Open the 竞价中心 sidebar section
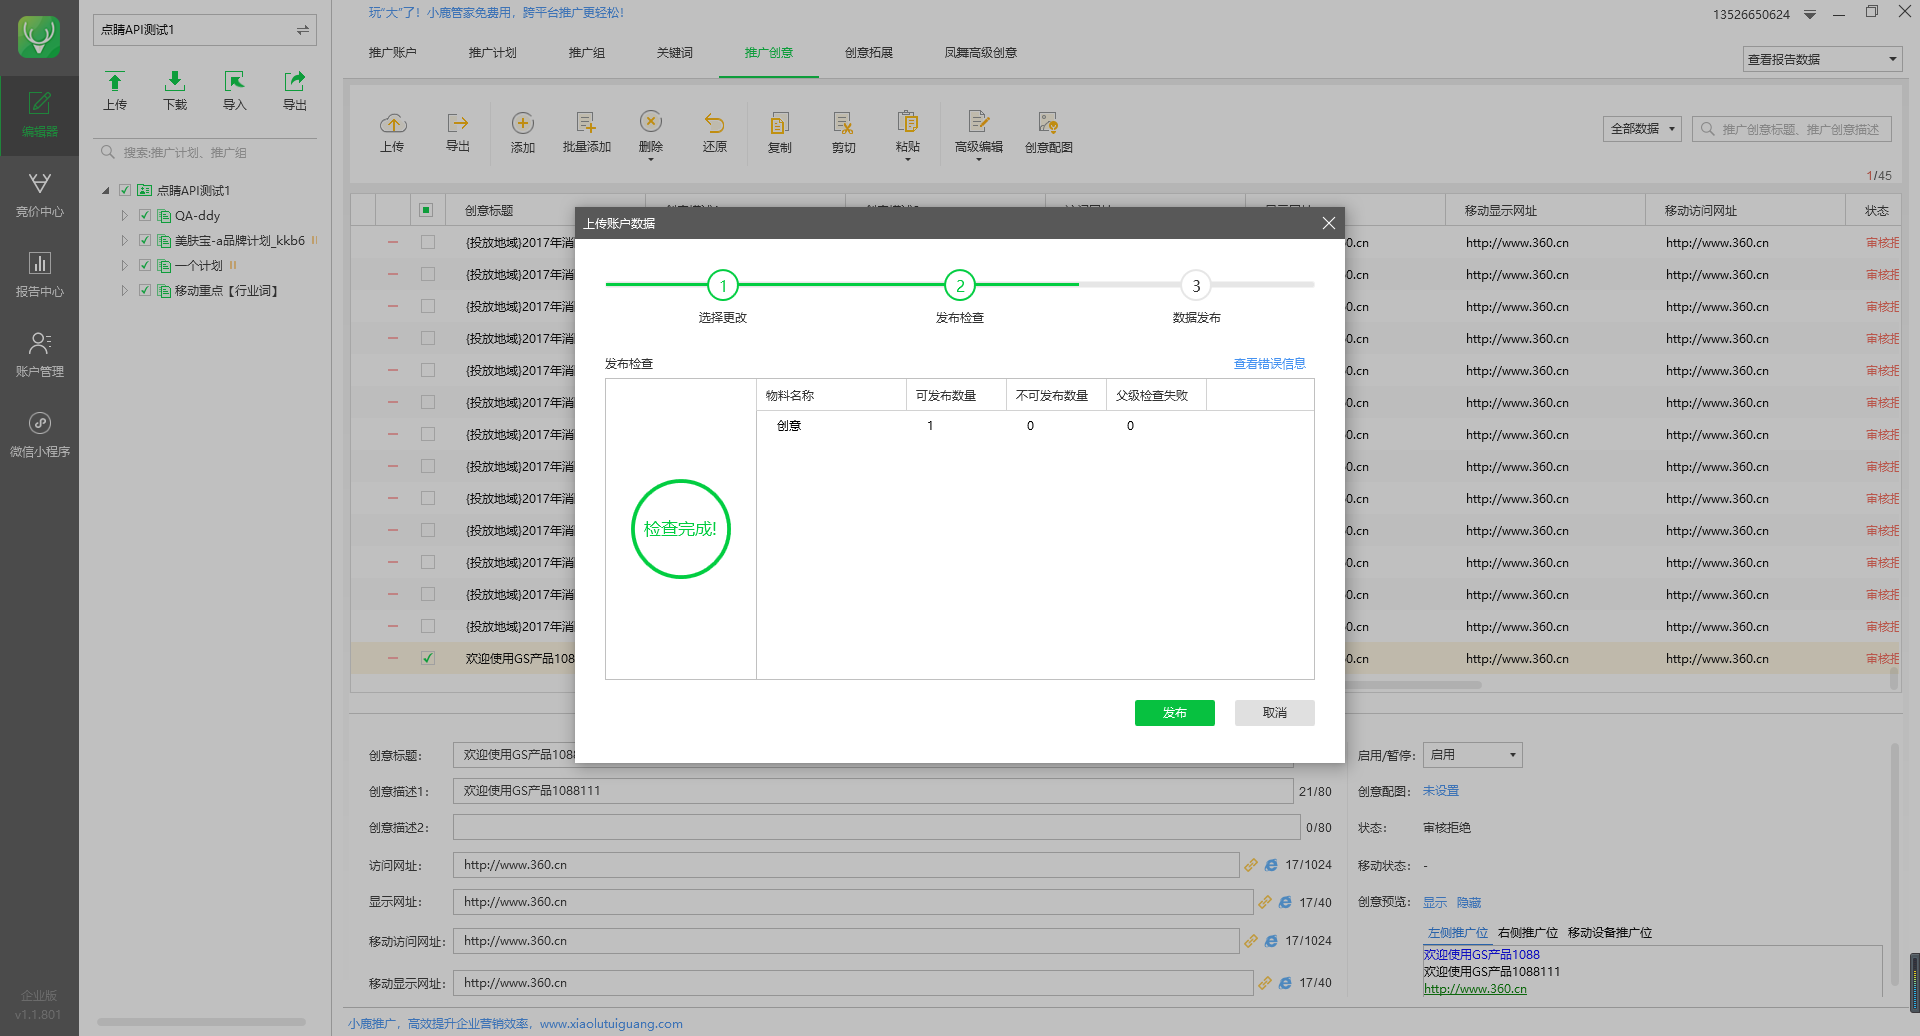The image size is (1920, 1036). [39, 195]
